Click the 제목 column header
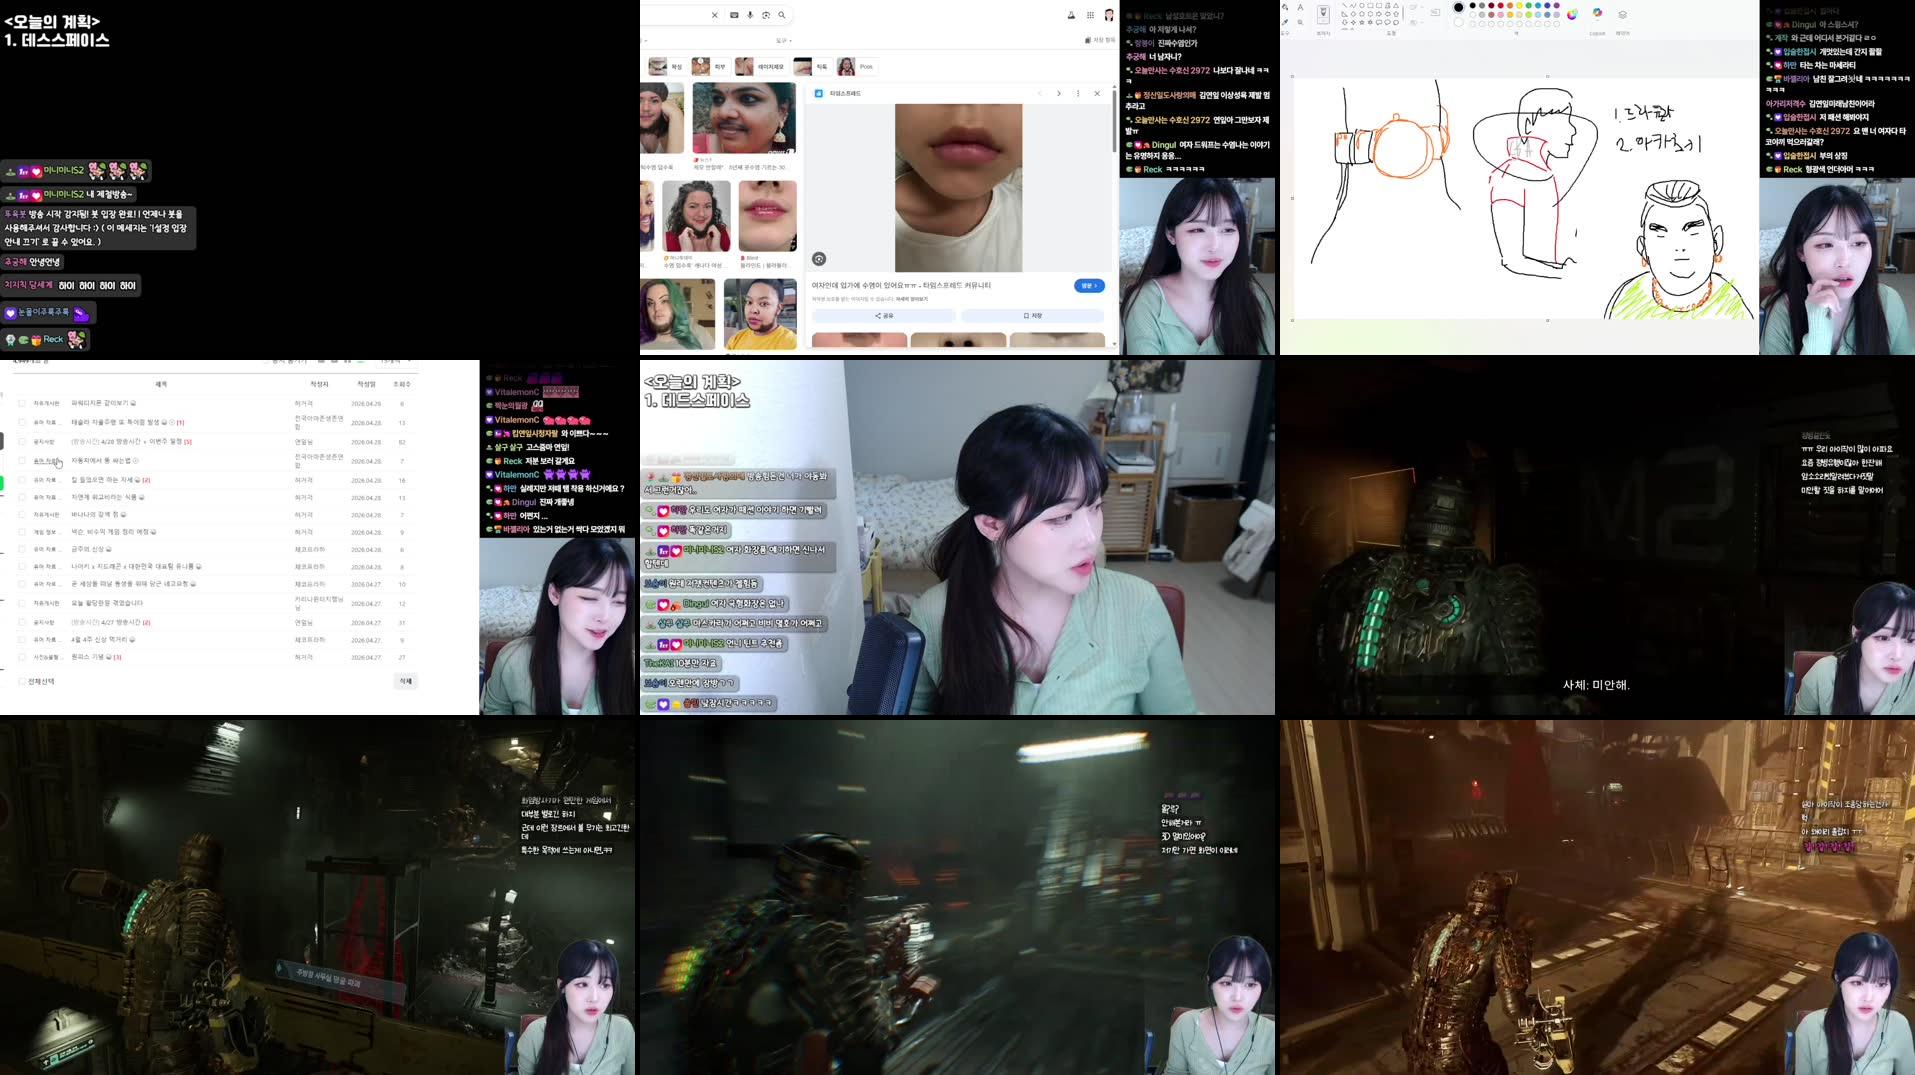The height and width of the screenshot is (1075, 1915). pyautogui.click(x=161, y=384)
